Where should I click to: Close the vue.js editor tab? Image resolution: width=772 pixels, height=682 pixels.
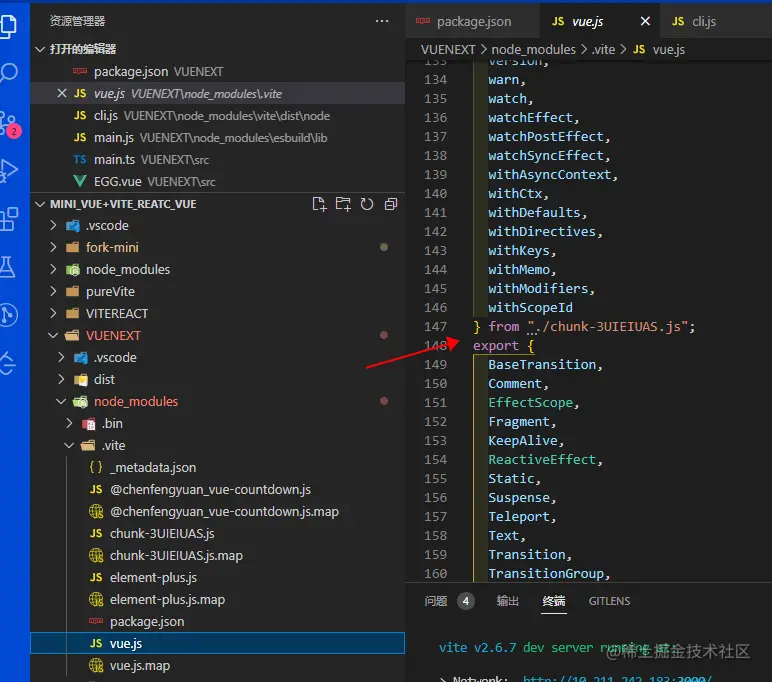[645, 21]
